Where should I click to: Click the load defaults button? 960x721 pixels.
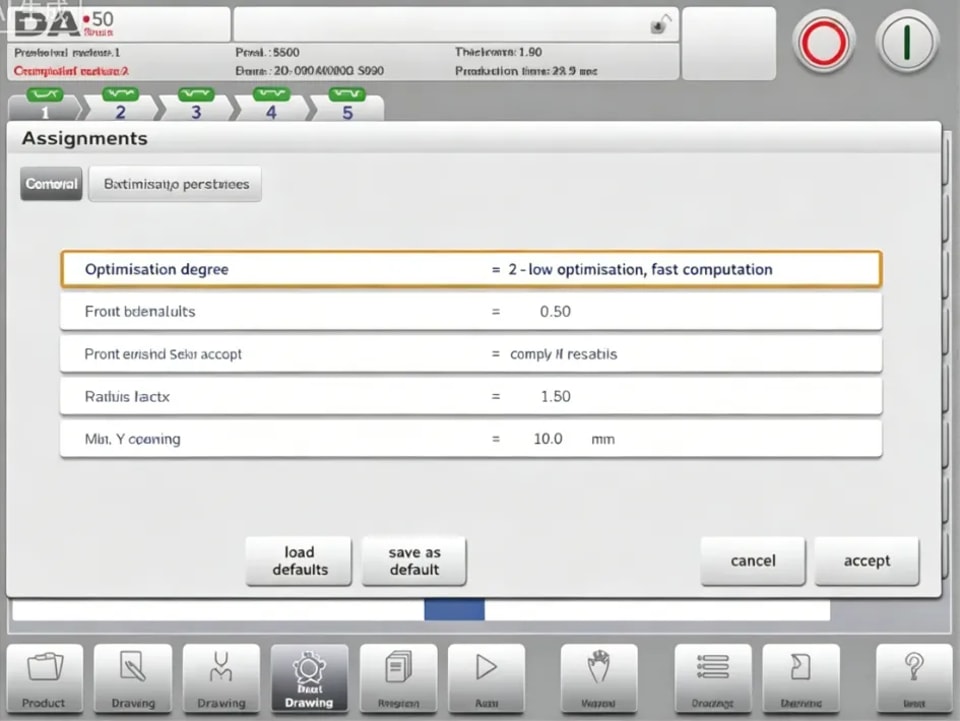[x=299, y=561]
